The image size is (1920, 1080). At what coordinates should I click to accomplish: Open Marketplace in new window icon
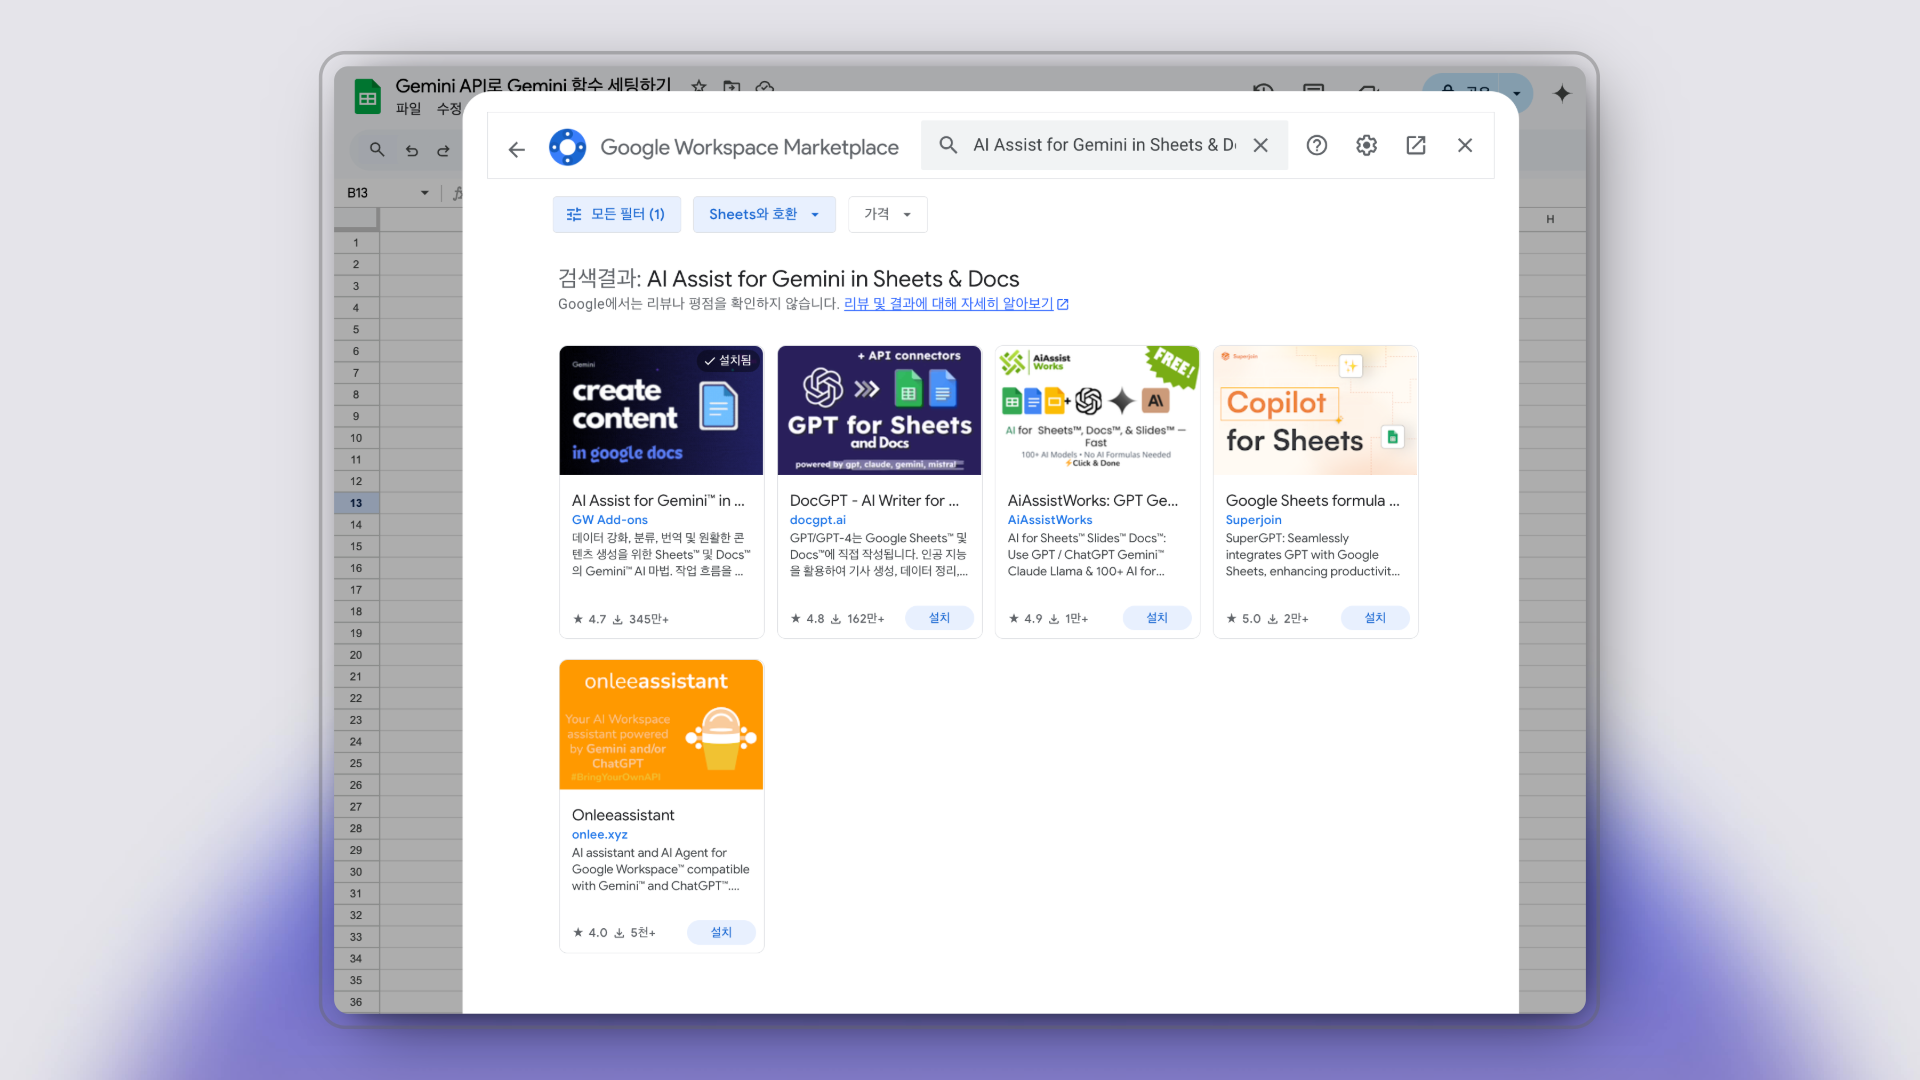pyautogui.click(x=1416, y=145)
